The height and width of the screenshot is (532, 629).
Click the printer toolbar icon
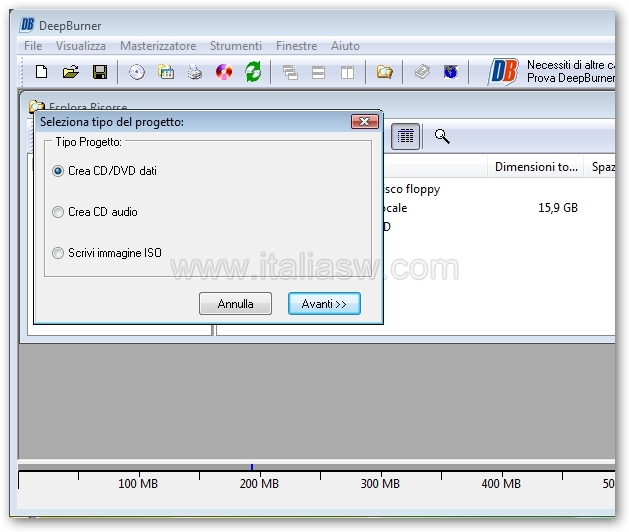point(195,73)
